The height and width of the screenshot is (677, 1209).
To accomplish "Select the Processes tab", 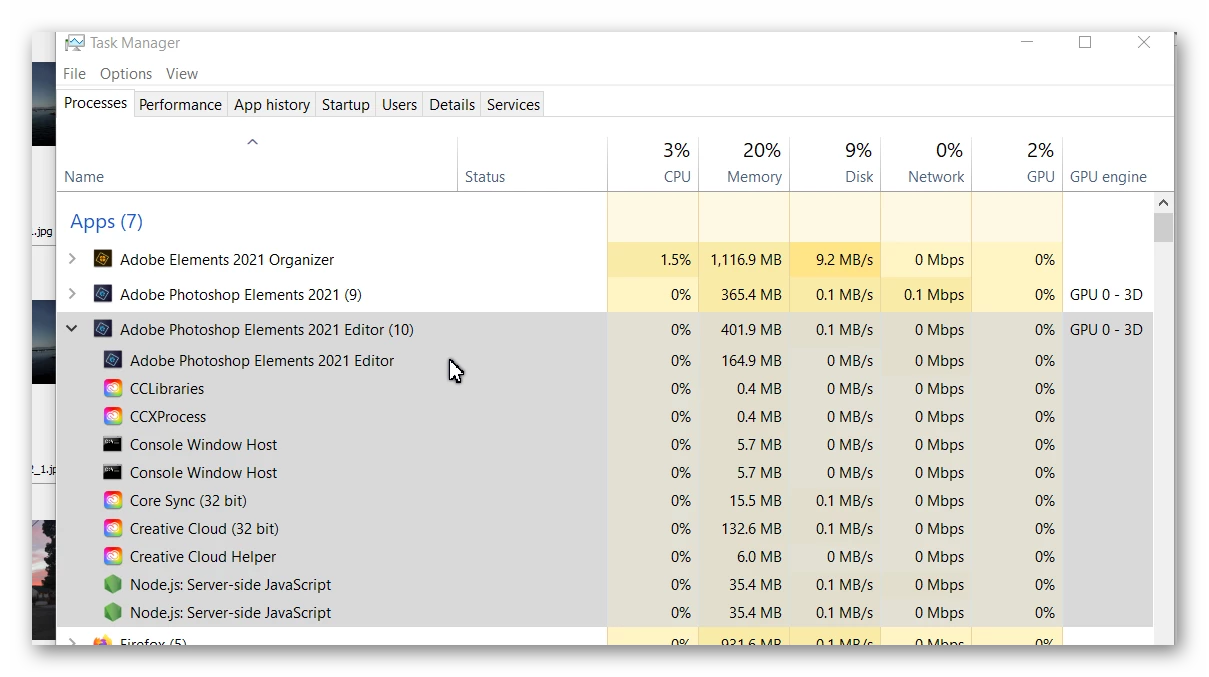I will 96,103.
